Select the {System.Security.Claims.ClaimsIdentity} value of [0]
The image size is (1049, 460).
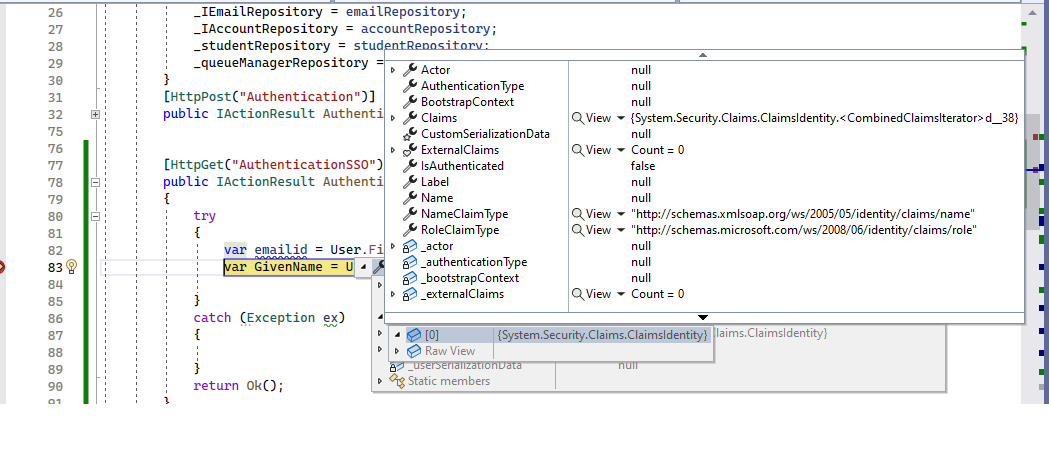pyautogui.click(x=602, y=335)
